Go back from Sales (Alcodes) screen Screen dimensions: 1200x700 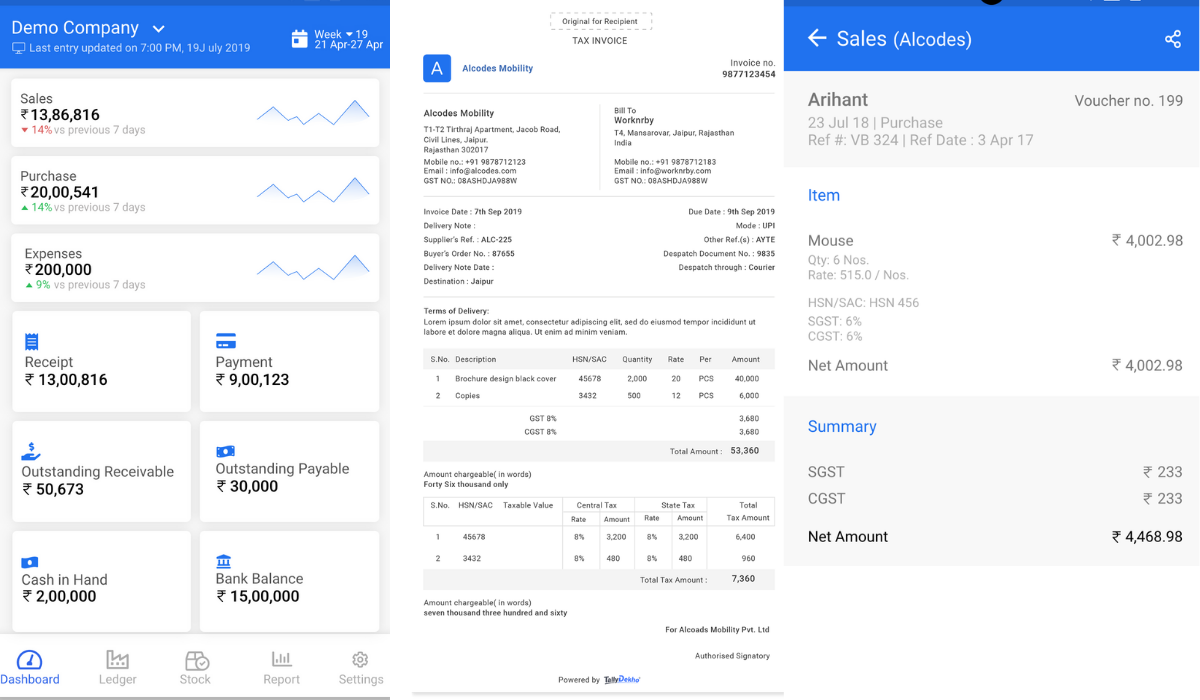pyautogui.click(x=817, y=38)
